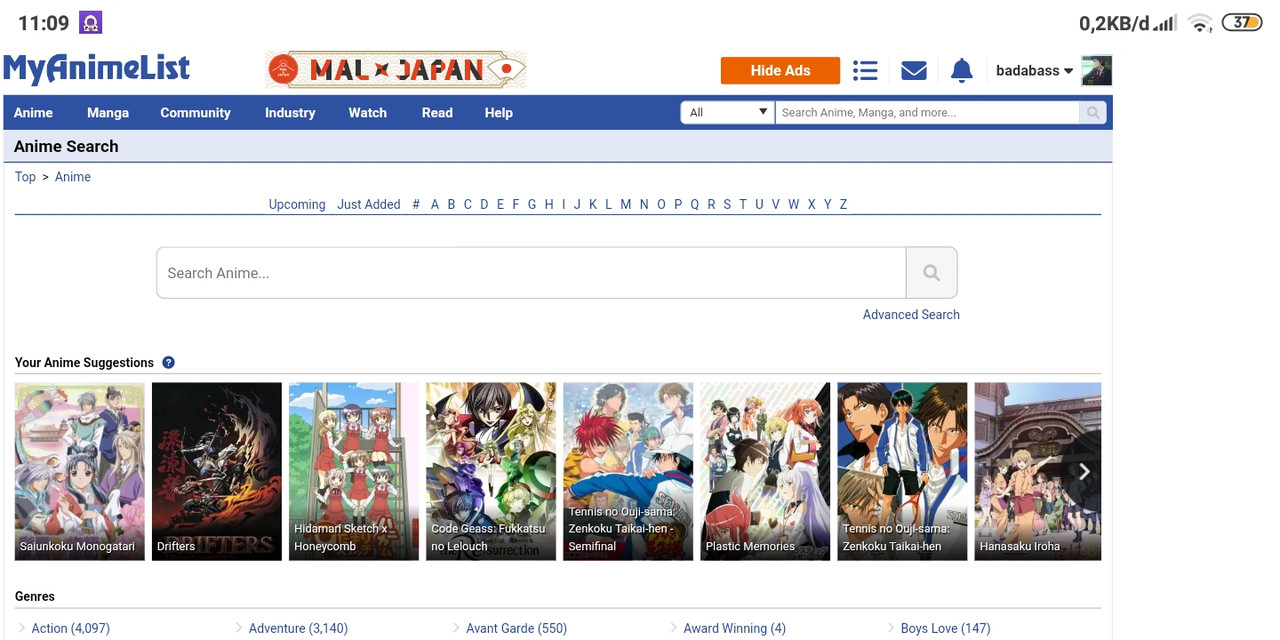Open the Community menu

point(195,112)
